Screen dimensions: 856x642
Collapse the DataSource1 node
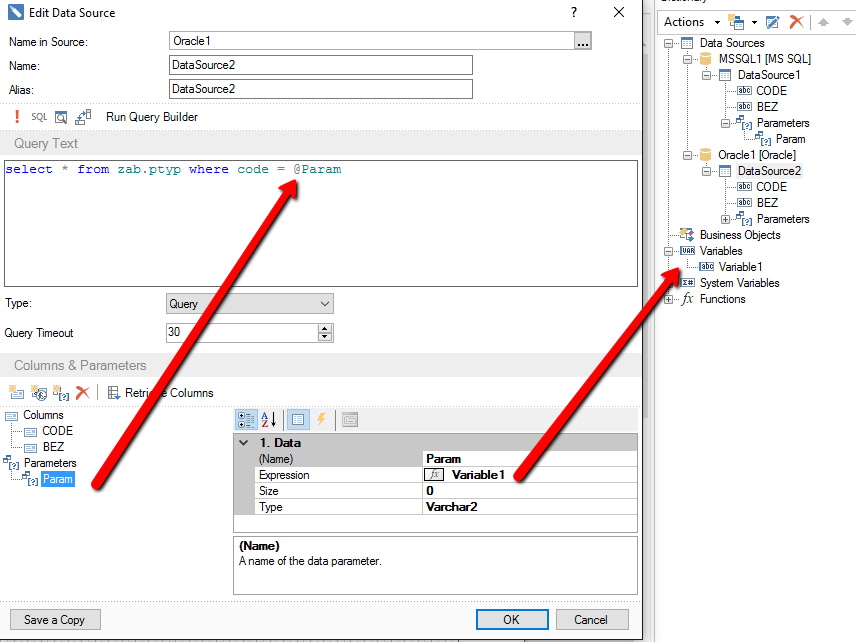706,75
